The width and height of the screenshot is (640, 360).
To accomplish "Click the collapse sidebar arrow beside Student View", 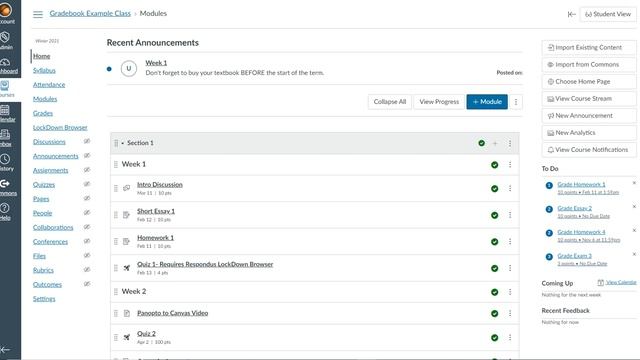I will click(x=571, y=14).
